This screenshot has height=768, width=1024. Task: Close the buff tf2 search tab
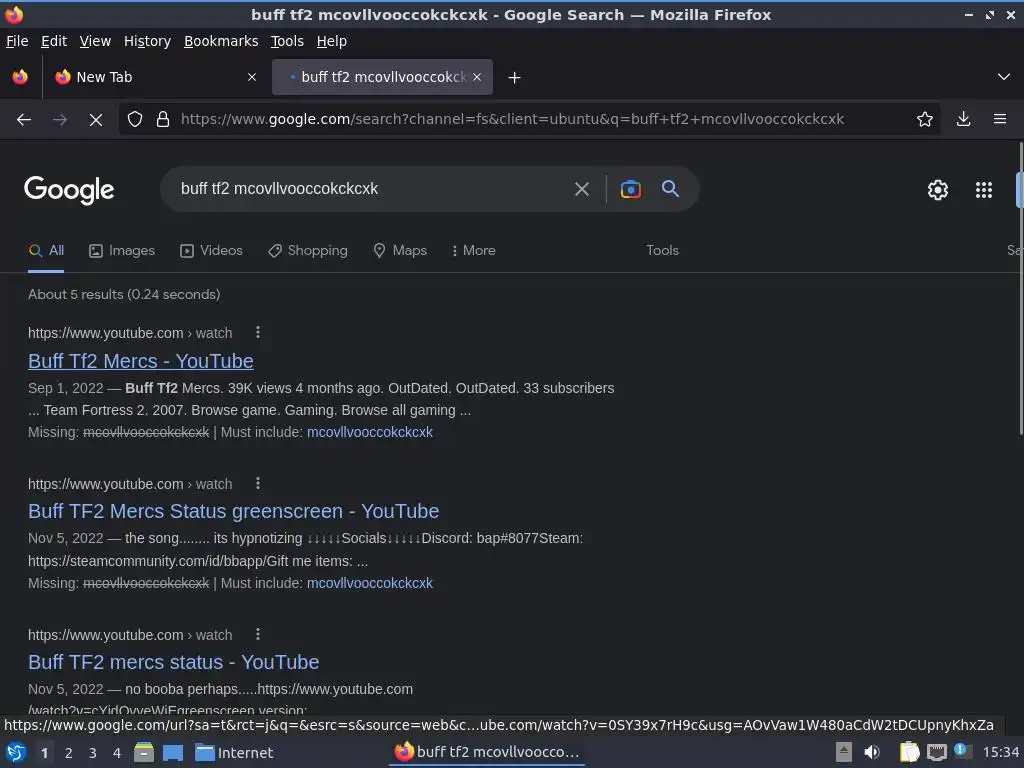[477, 77]
